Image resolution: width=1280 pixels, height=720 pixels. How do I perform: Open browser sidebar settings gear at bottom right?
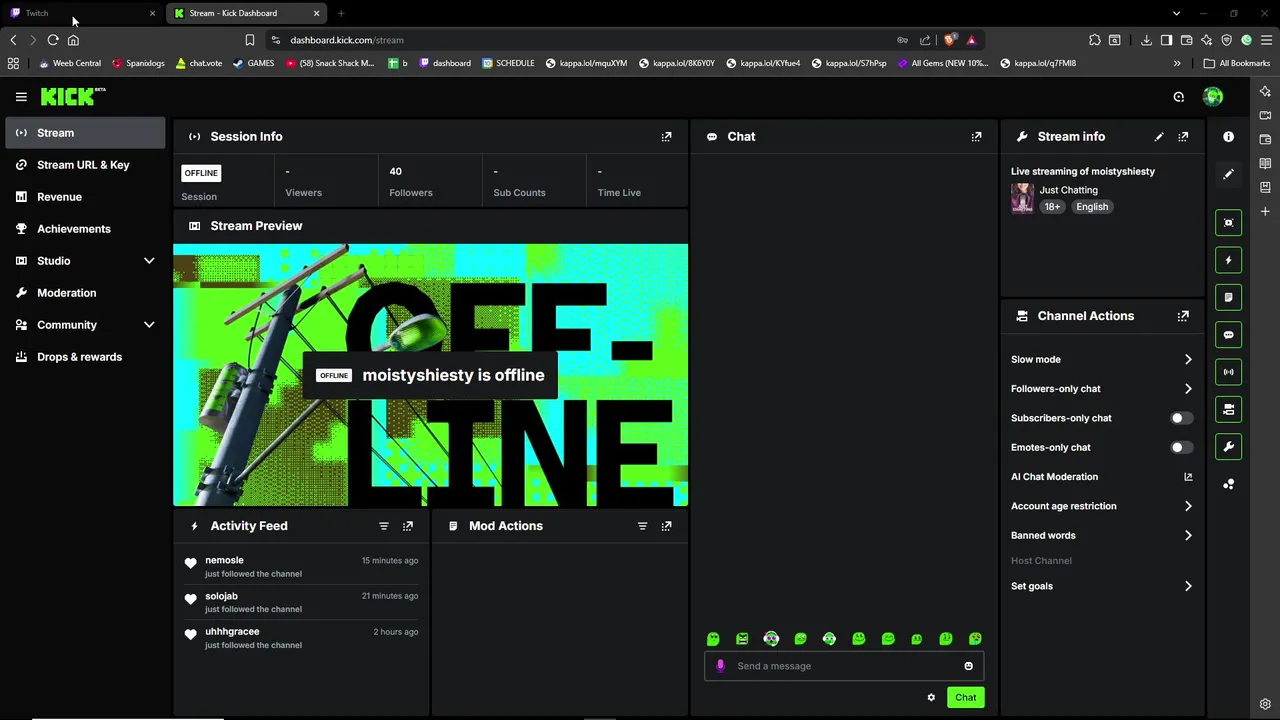pos(1265,704)
